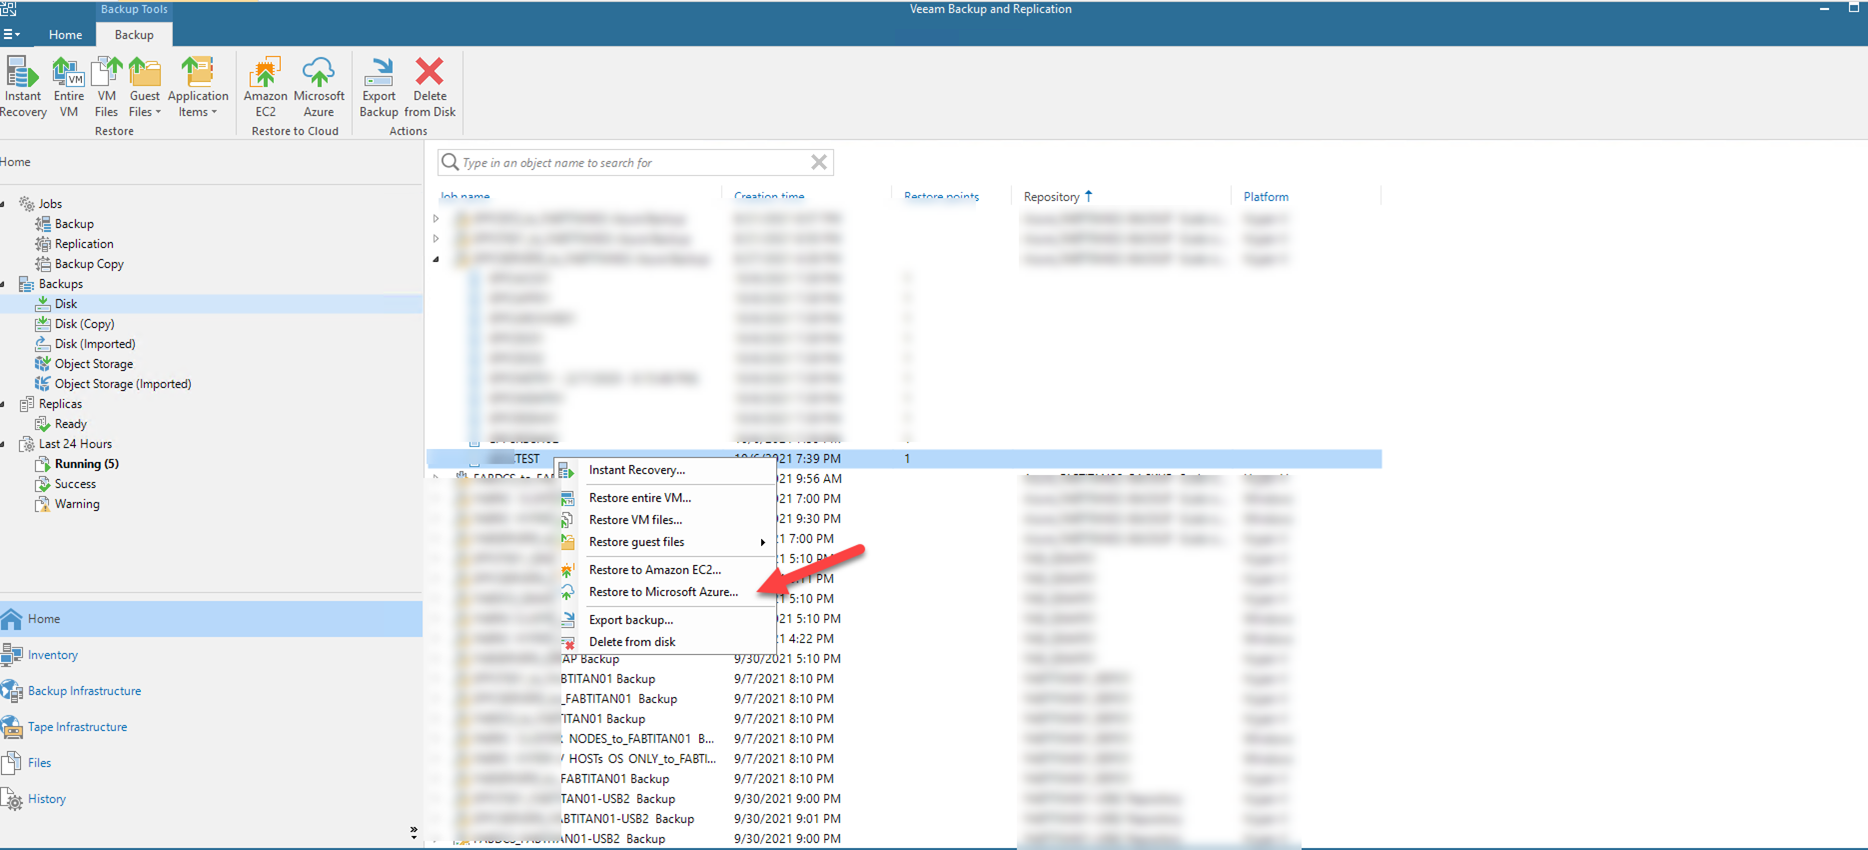The image size is (1868, 850).
Task: Select the Last 24 Hours node
Action: (x=75, y=444)
